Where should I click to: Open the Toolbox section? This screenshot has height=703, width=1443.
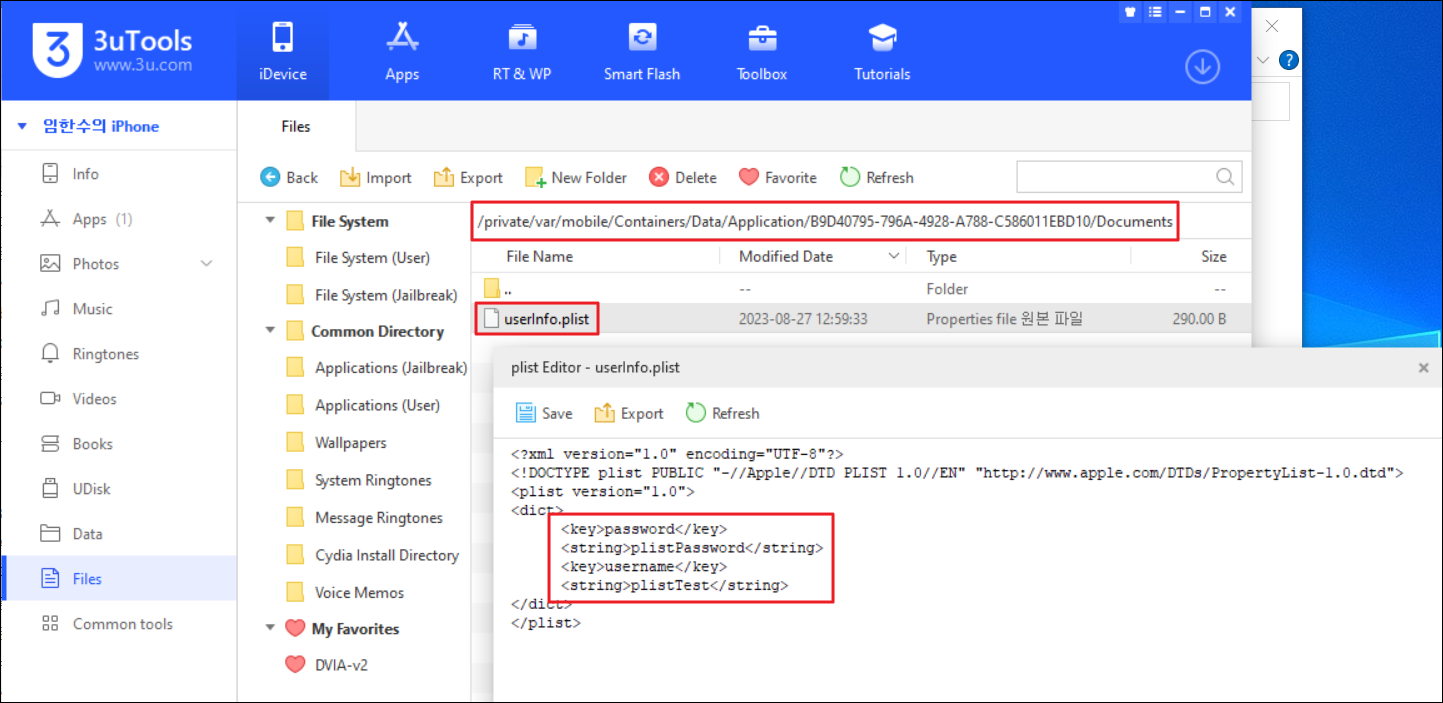(x=762, y=51)
